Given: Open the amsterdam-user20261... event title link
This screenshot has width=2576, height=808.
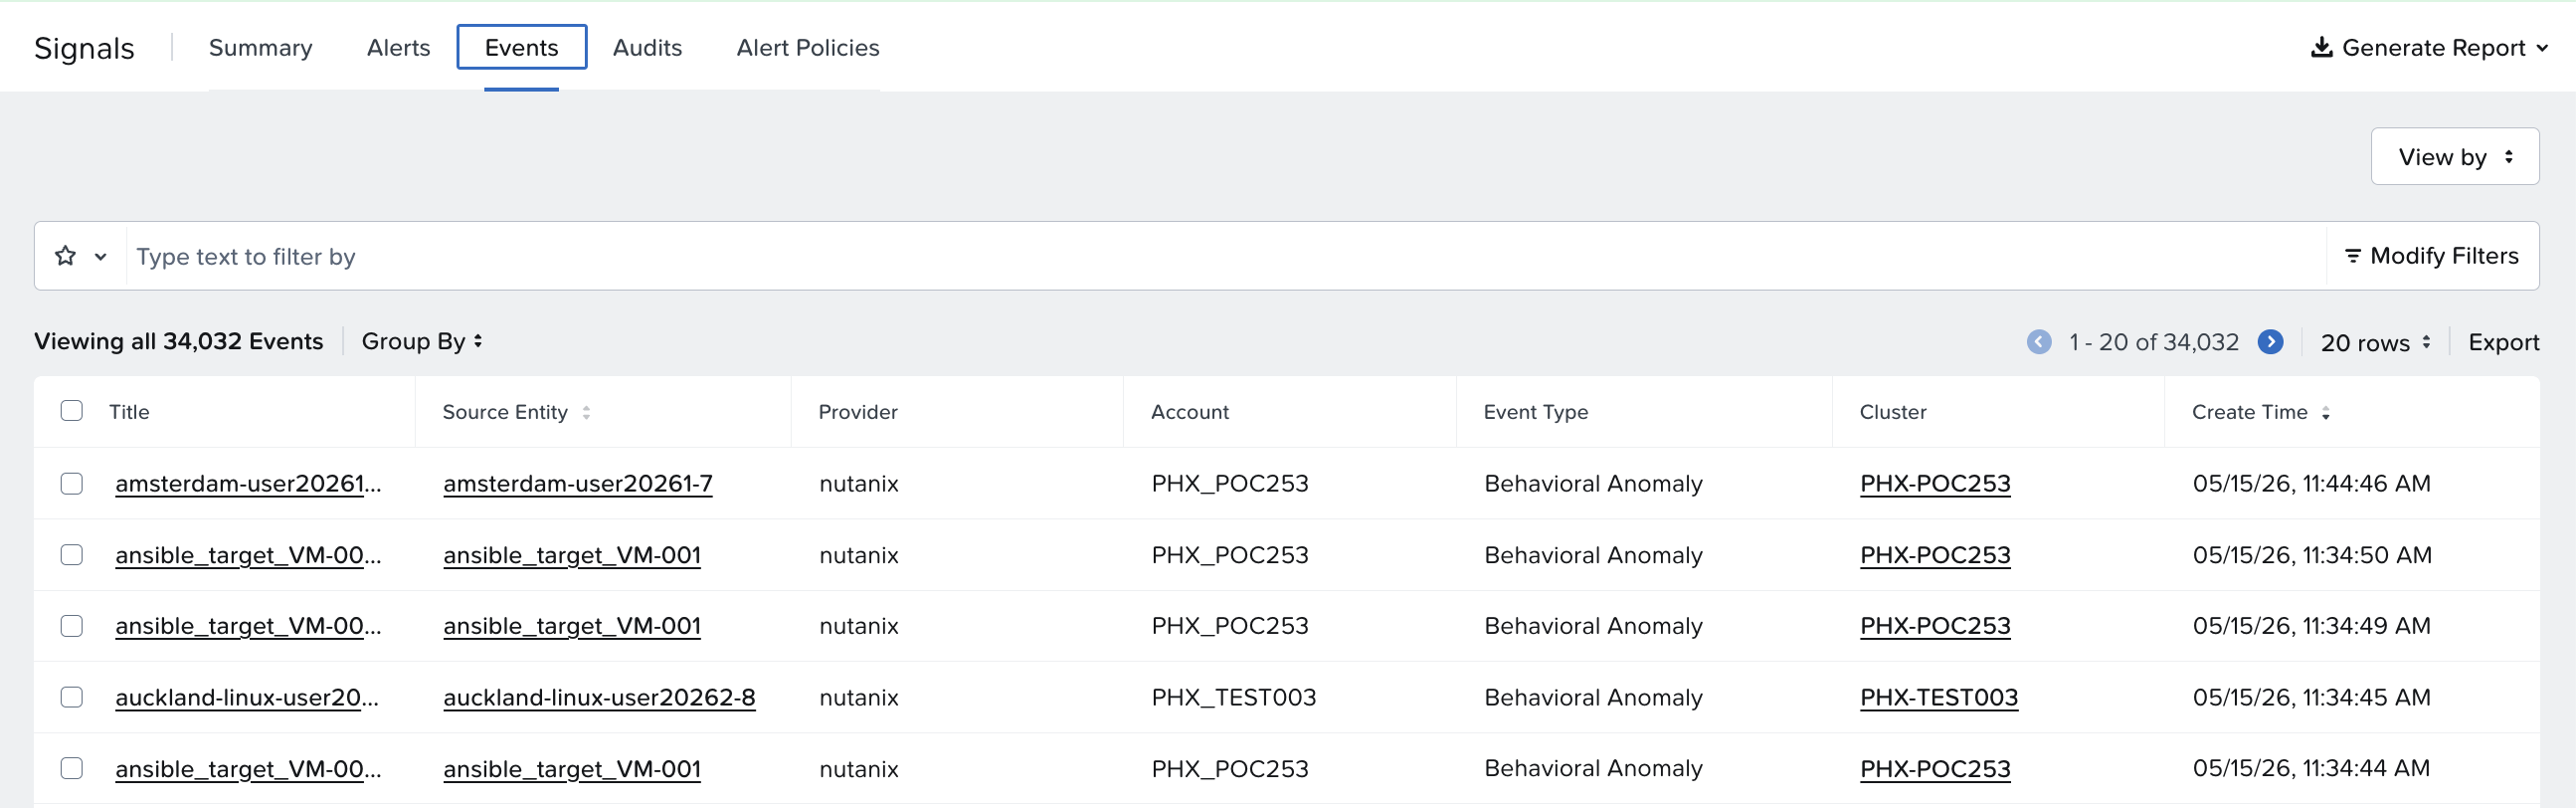Looking at the screenshot, I should (x=248, y=484).
